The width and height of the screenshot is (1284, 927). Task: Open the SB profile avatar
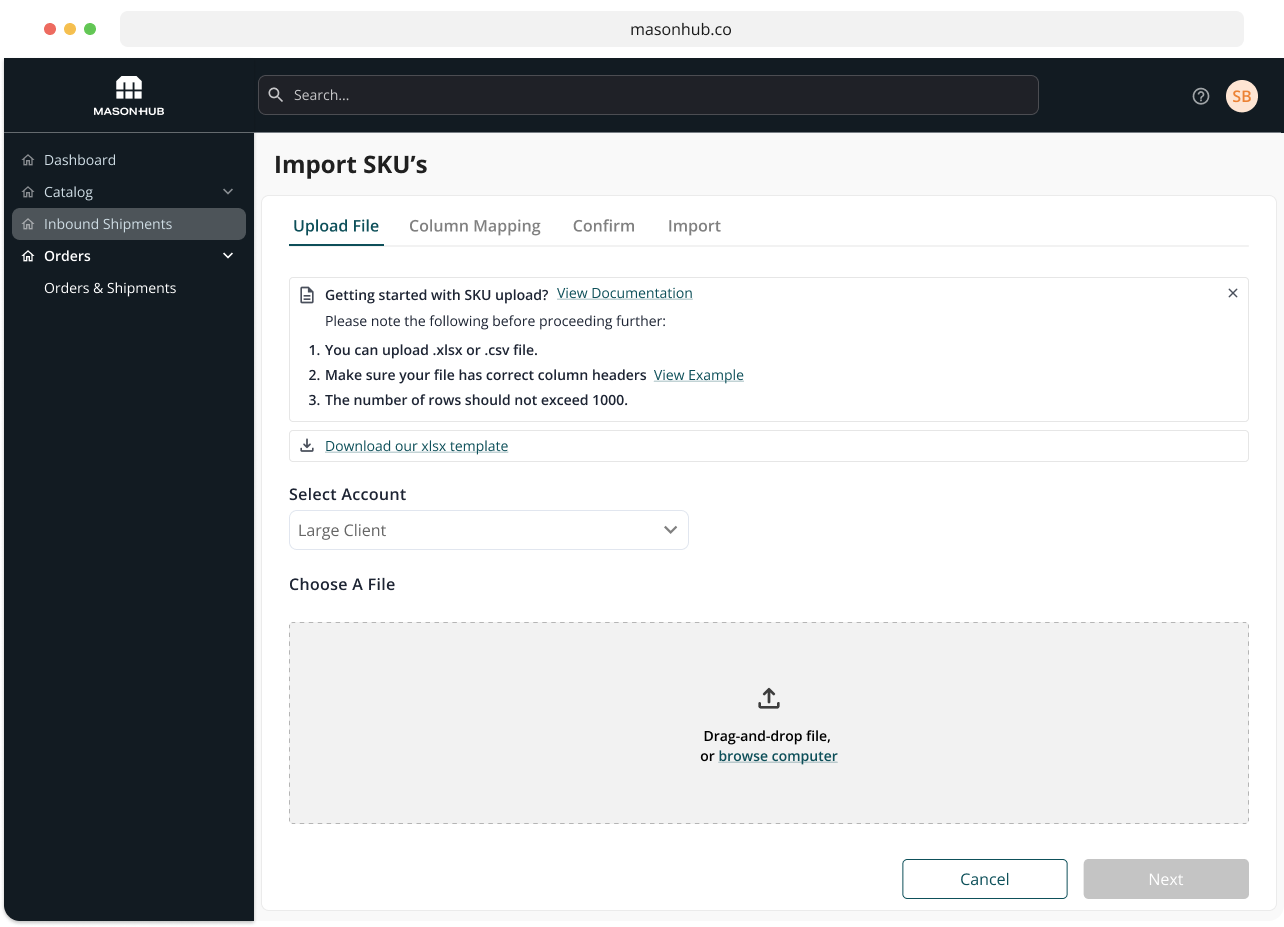point(1241,96)
